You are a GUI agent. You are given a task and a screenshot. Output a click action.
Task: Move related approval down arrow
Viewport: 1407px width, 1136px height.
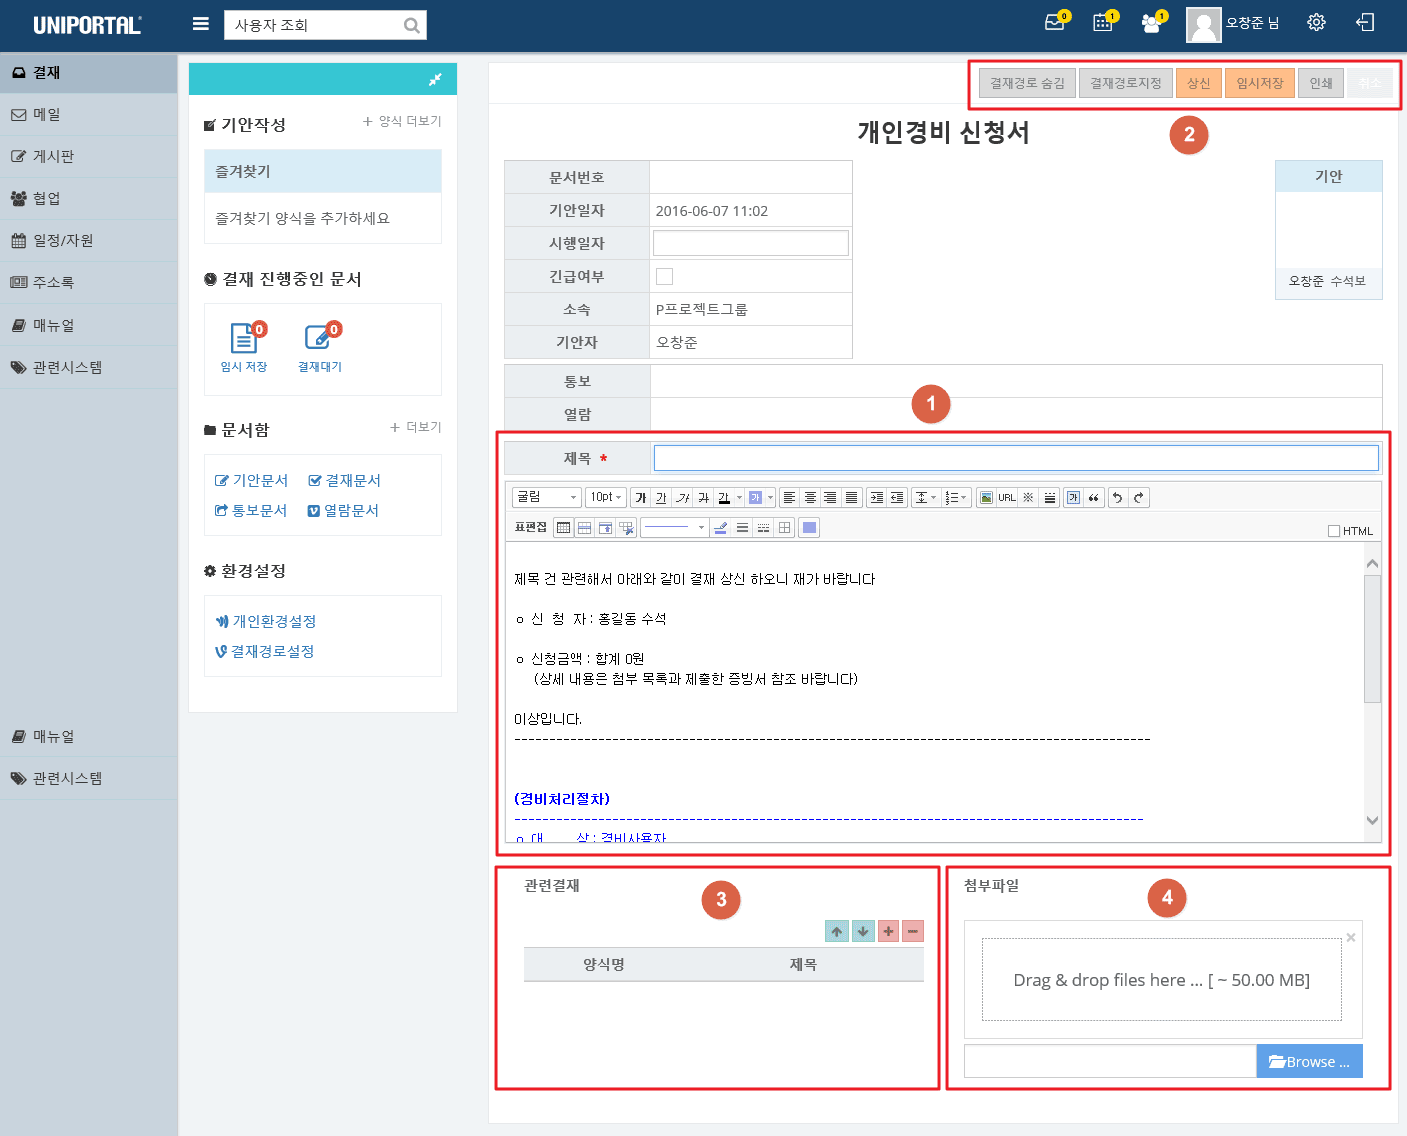pos(863,931)
